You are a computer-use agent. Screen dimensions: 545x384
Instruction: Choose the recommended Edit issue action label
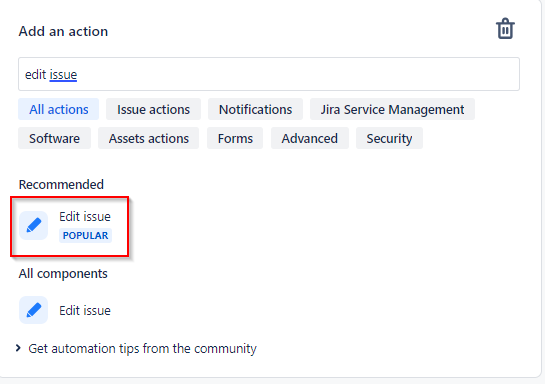pyautogui.click(x=85, y=216)
